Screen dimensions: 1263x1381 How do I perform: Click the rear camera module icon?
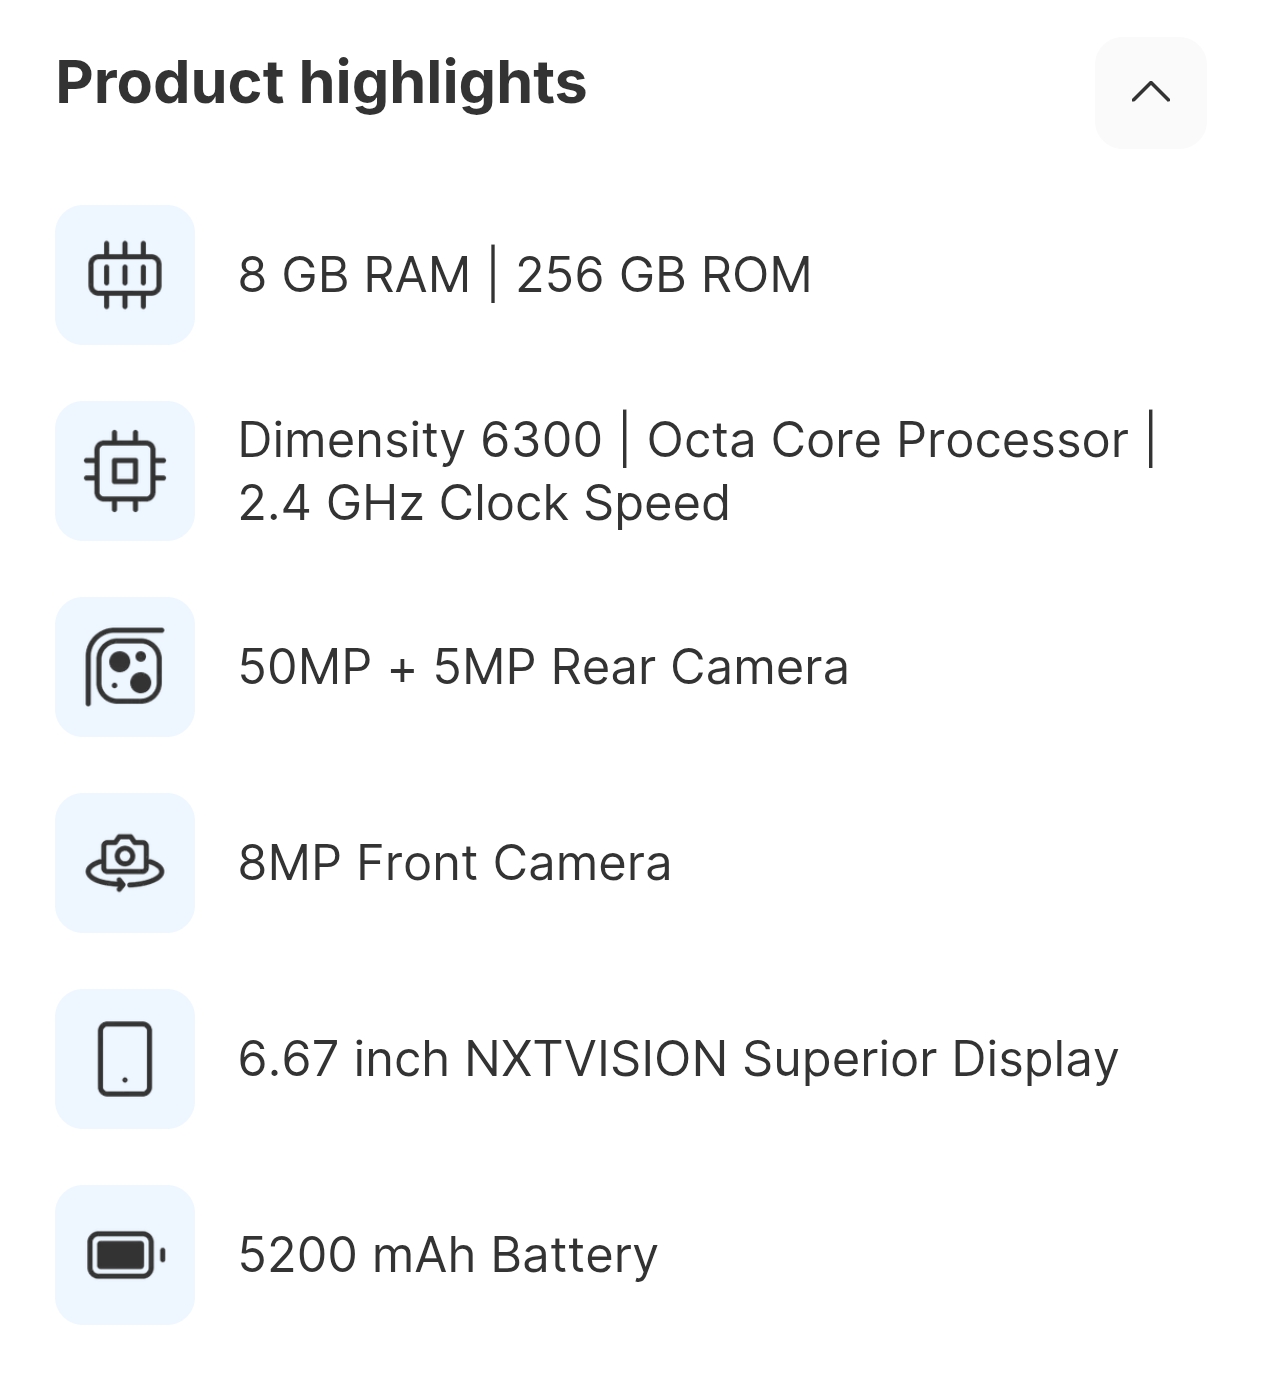(x=125, y=667)
